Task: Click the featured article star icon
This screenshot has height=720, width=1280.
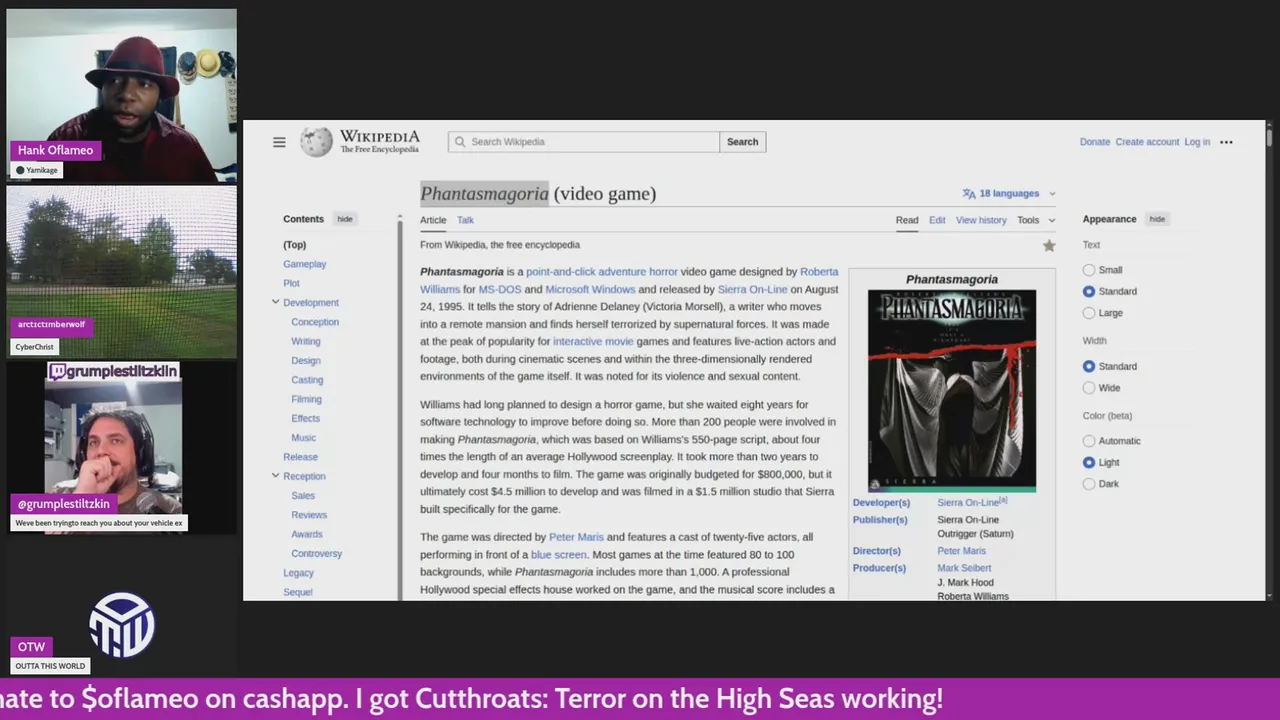Action: tap(1049, 245)
